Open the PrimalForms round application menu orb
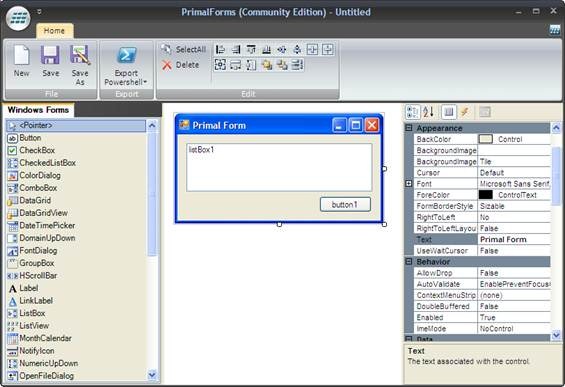Image resolution: width=565 pixels, height=387 pixels. click(18, 17)
